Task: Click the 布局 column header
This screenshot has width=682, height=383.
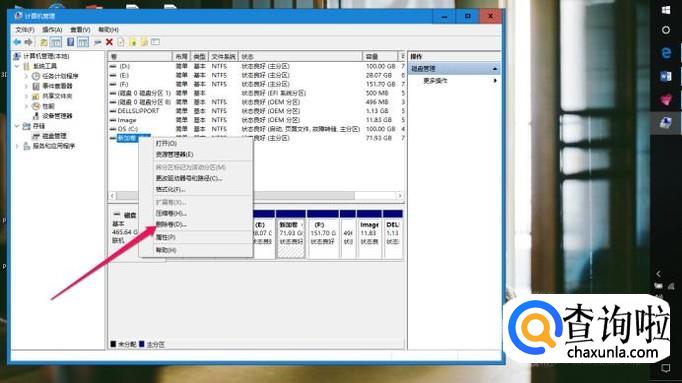Action: click(181, 57)
